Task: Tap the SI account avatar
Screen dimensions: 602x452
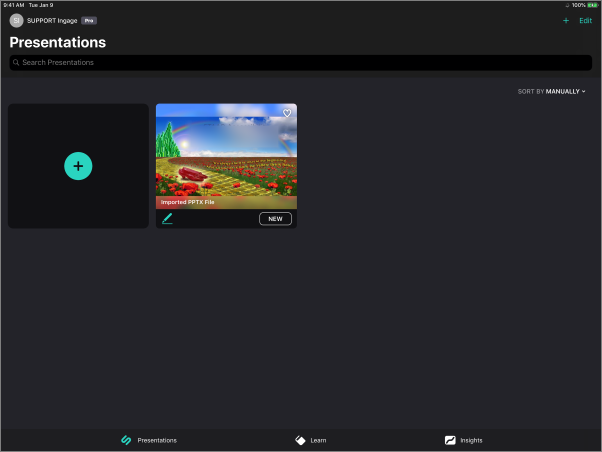Action: point(17,21)
